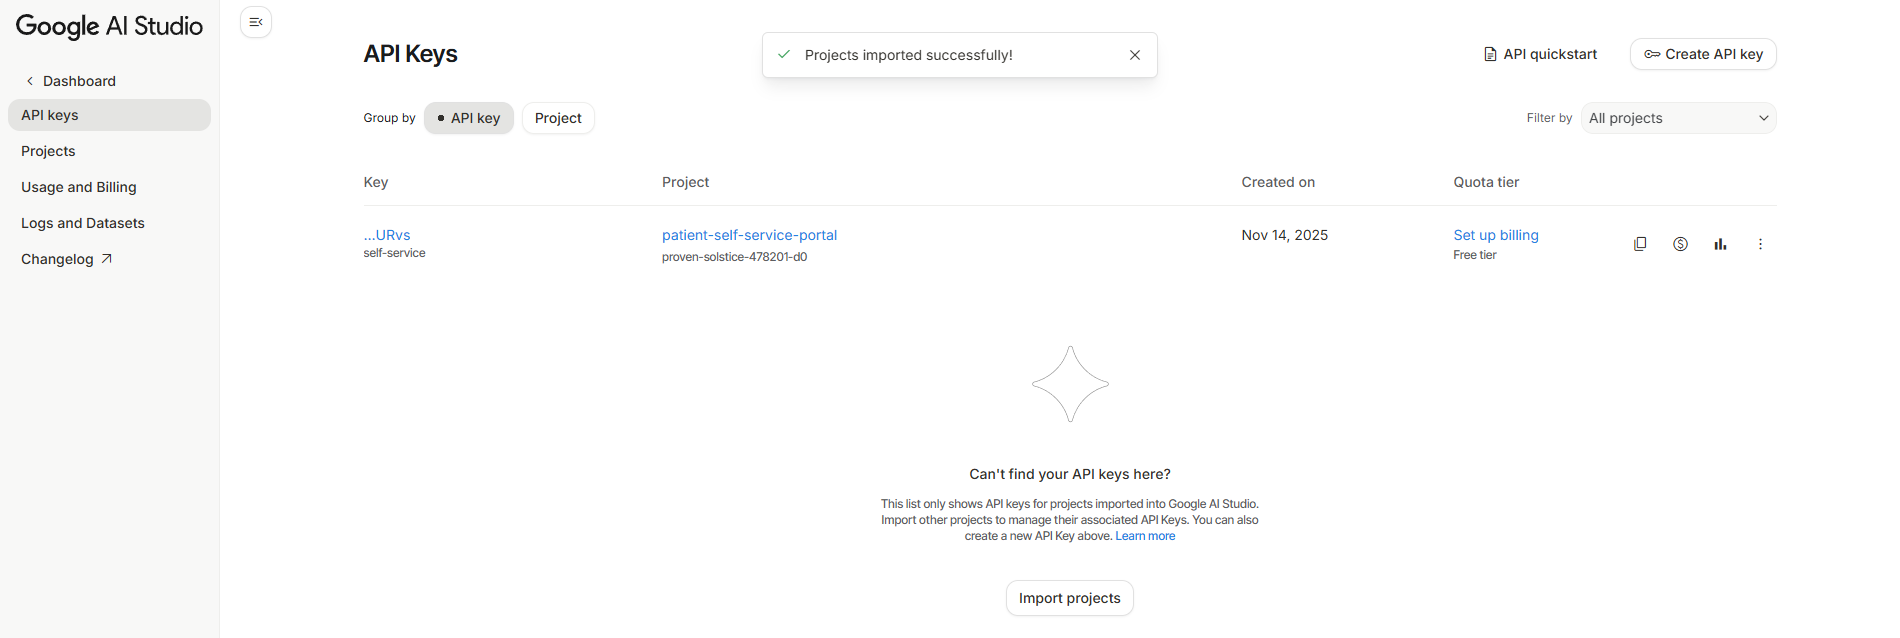This screenshot has height=638, width=1900.
Task: Switch grouping to Project
Action: point(557,117)
